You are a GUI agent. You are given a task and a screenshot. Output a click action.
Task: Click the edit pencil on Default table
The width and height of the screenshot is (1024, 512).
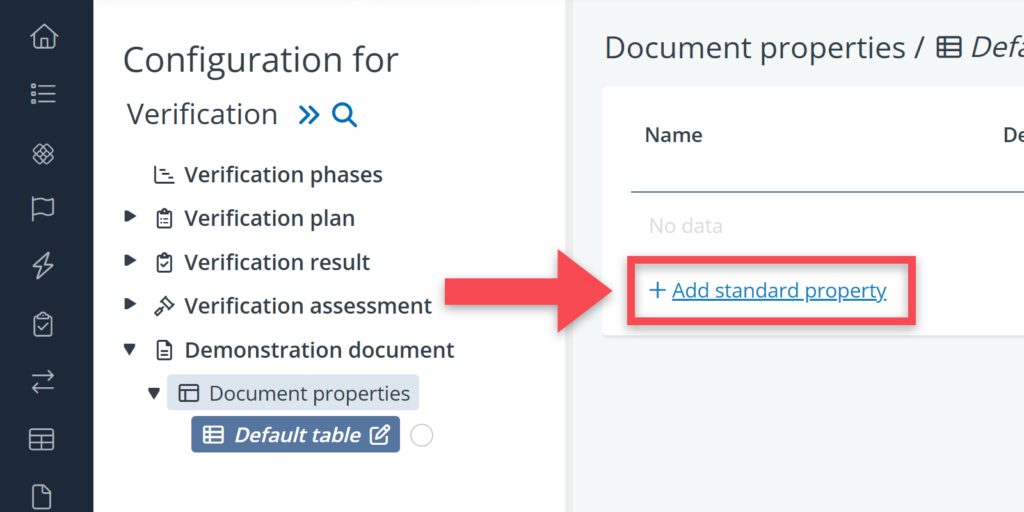[x=380, y=435]
